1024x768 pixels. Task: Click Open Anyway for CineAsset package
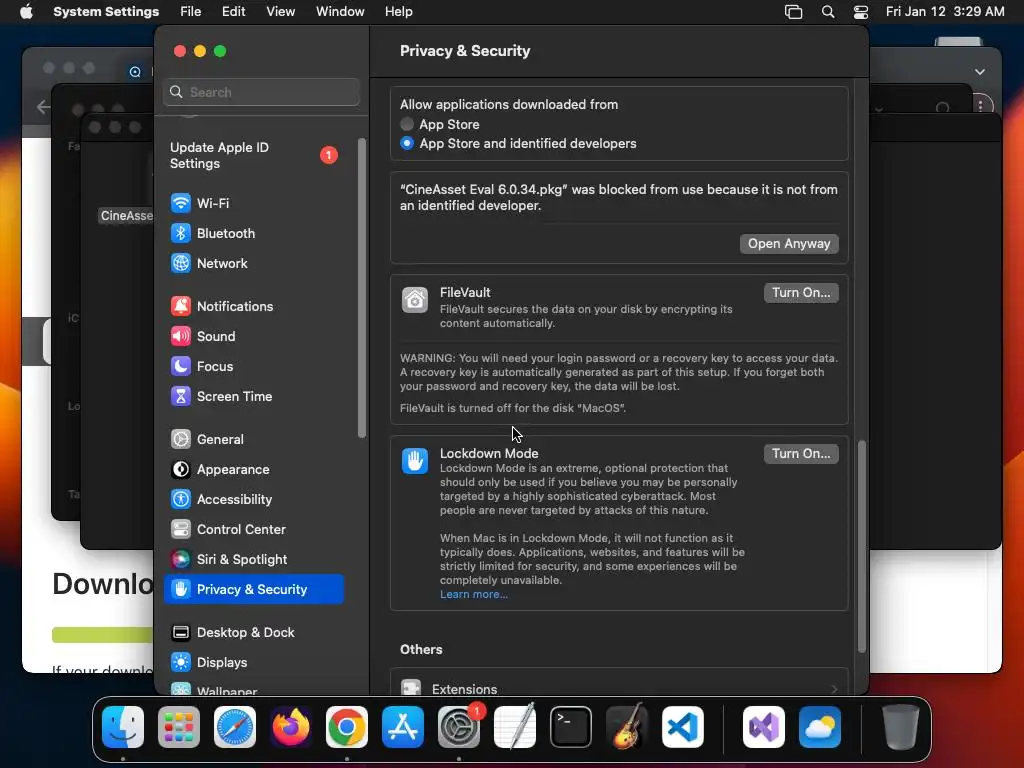point(789,244)
